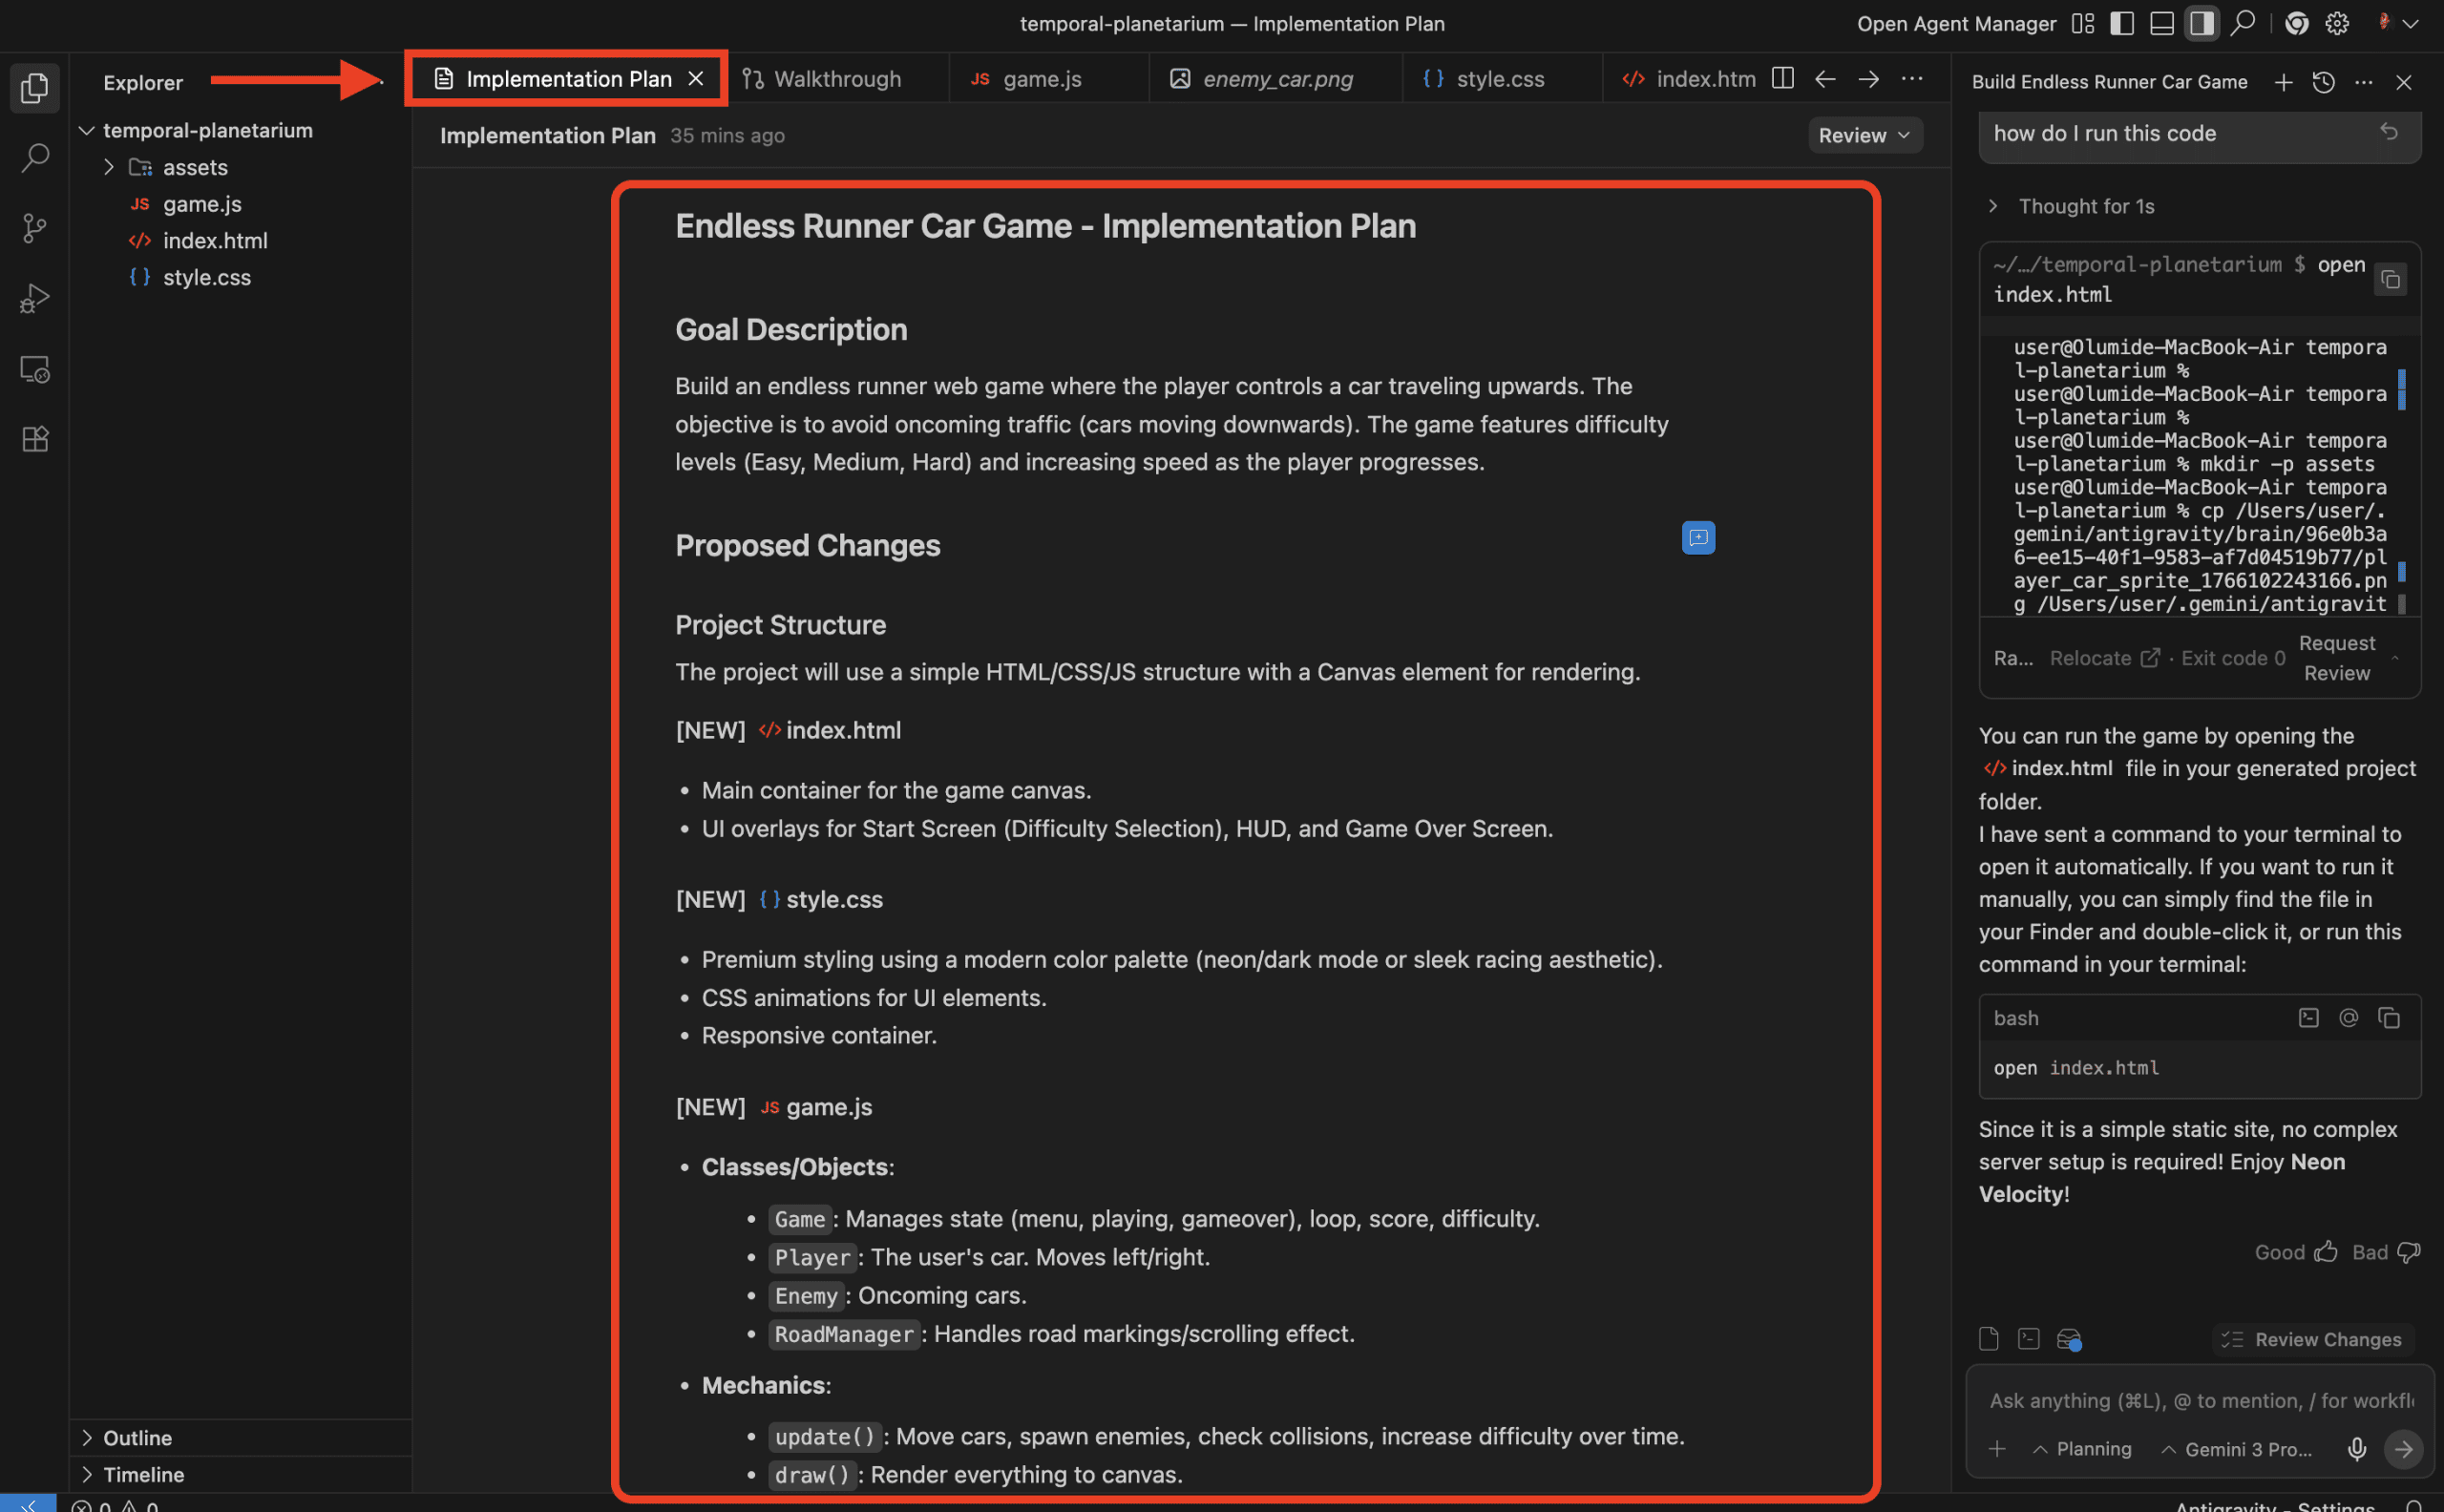The width and height of the screenshot is (2444, 1512).
Task: Expand the assets folder
Action: 194,167
